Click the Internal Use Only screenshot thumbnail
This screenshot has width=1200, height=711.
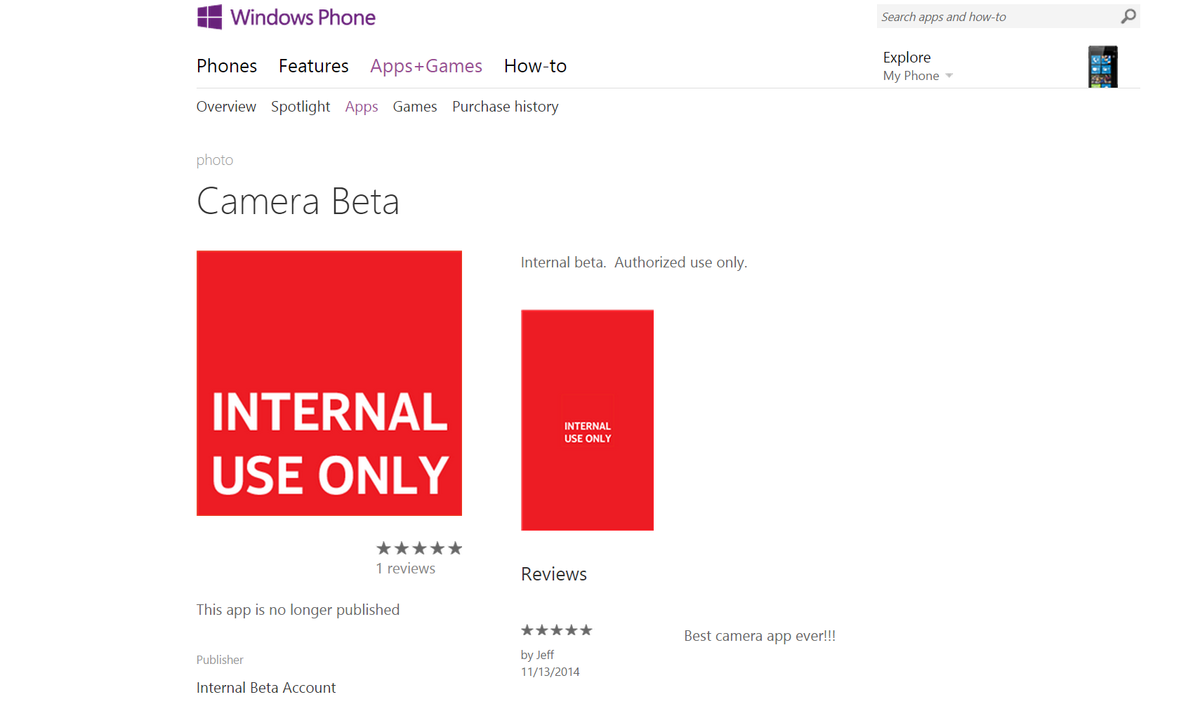tap(587, 419)
